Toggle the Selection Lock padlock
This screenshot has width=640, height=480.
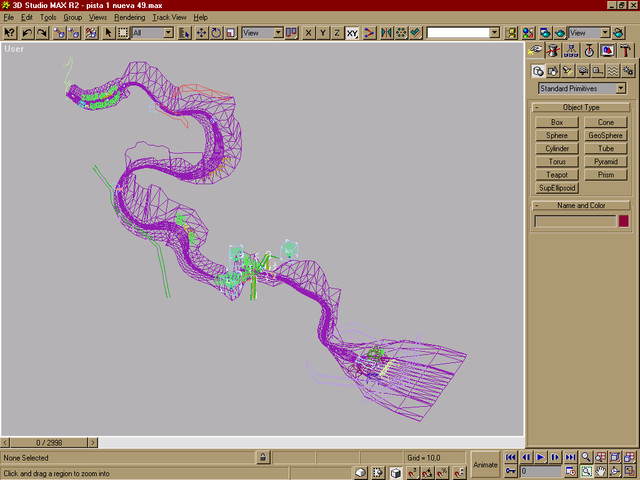click(263, 457)
